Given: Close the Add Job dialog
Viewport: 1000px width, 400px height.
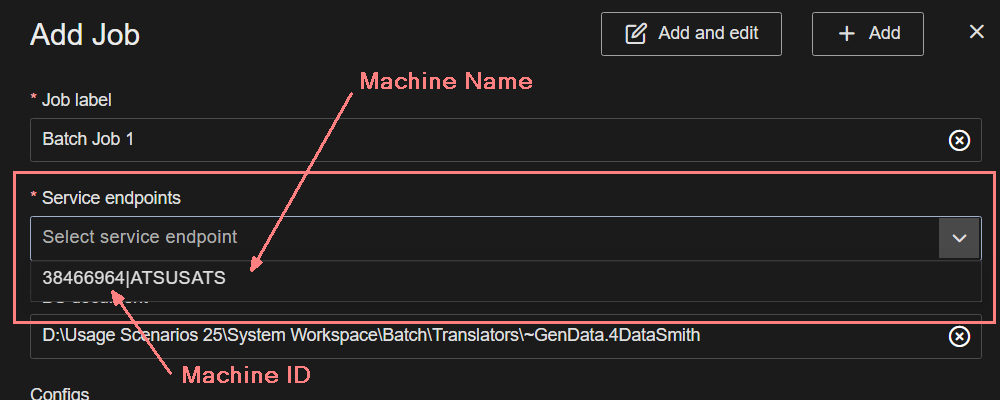Looking at the screenshot, I should [977, 32].
